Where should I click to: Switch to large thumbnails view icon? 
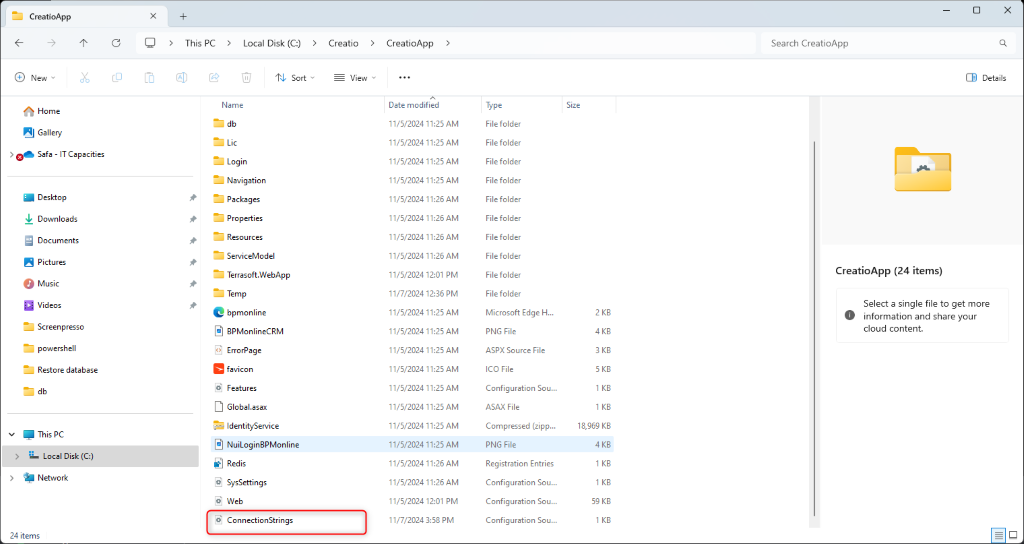pyautogui.click(x=1013, y=536)
